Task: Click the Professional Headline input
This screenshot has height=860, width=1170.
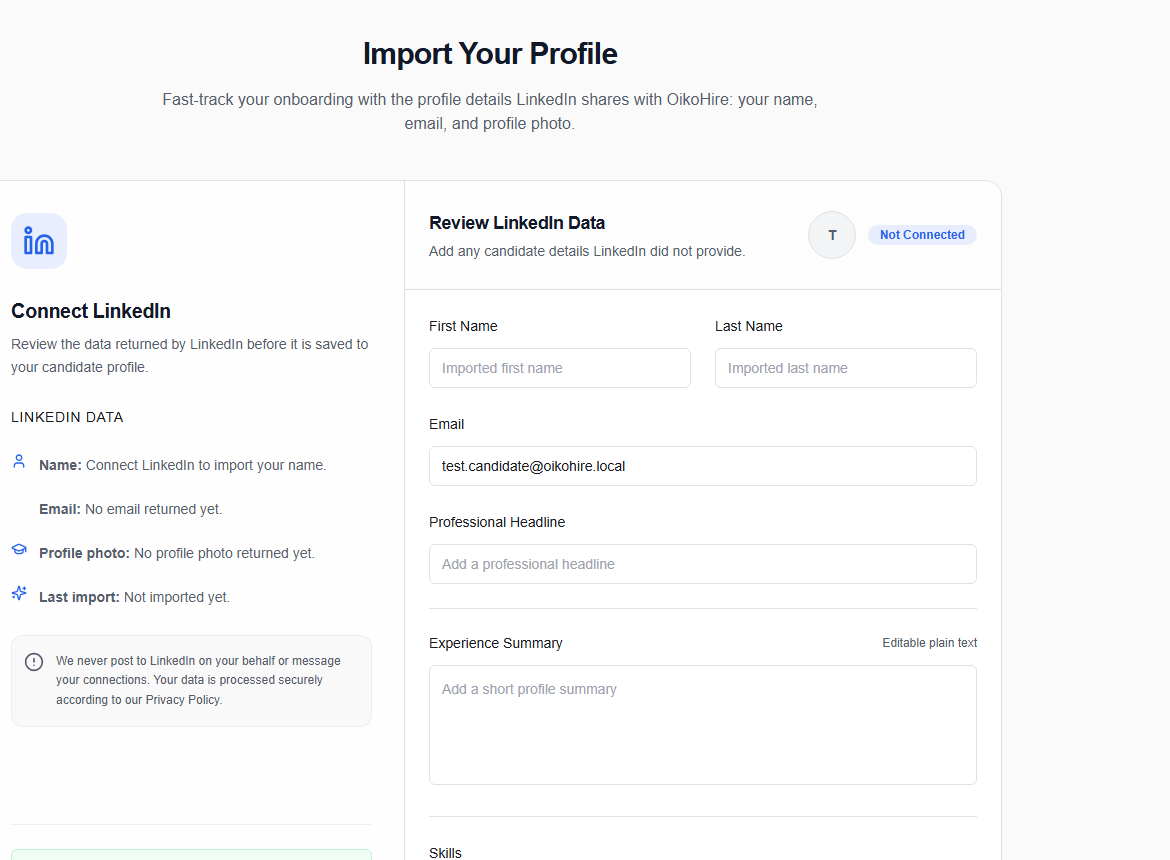Action: (703, 564)
